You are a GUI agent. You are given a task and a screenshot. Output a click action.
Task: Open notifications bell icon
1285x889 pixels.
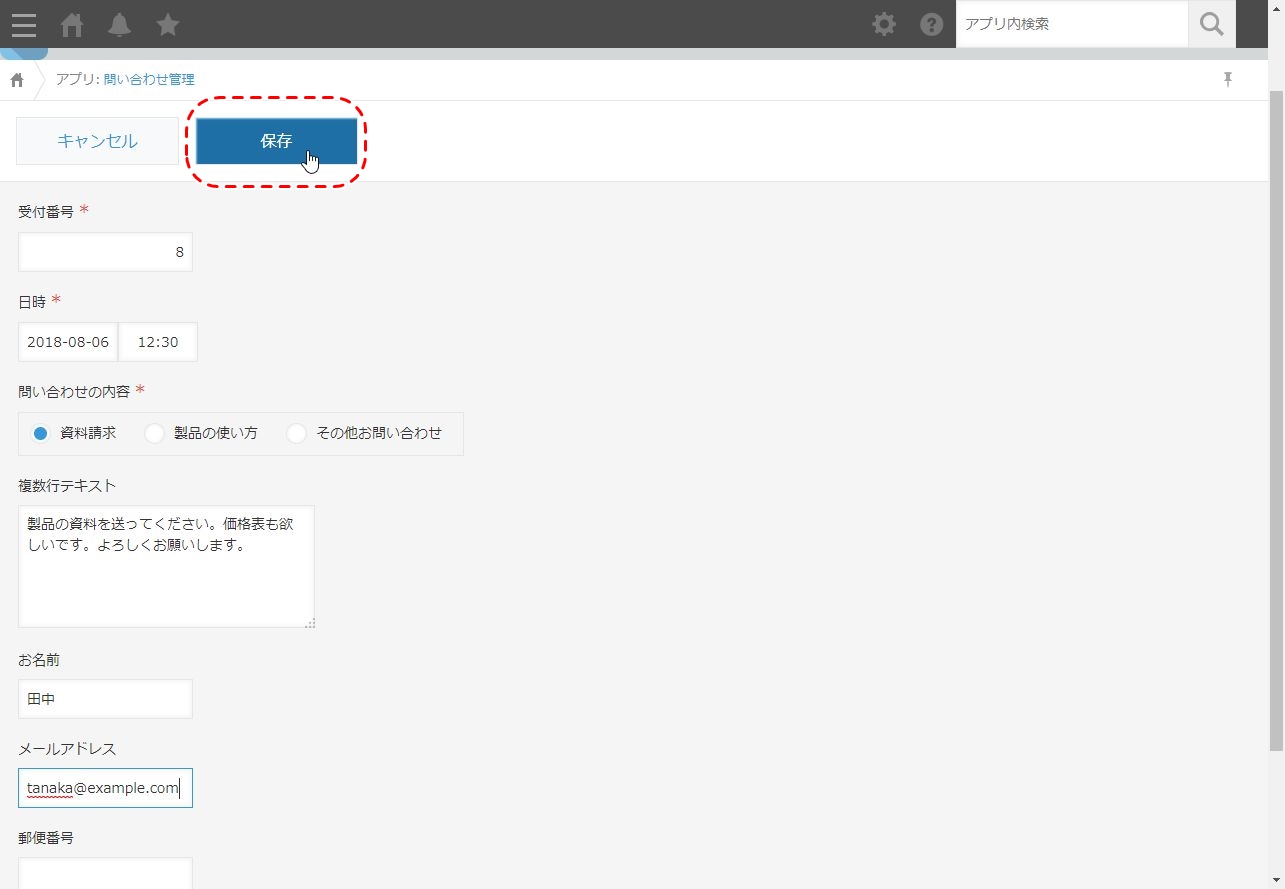pos(120,24)
